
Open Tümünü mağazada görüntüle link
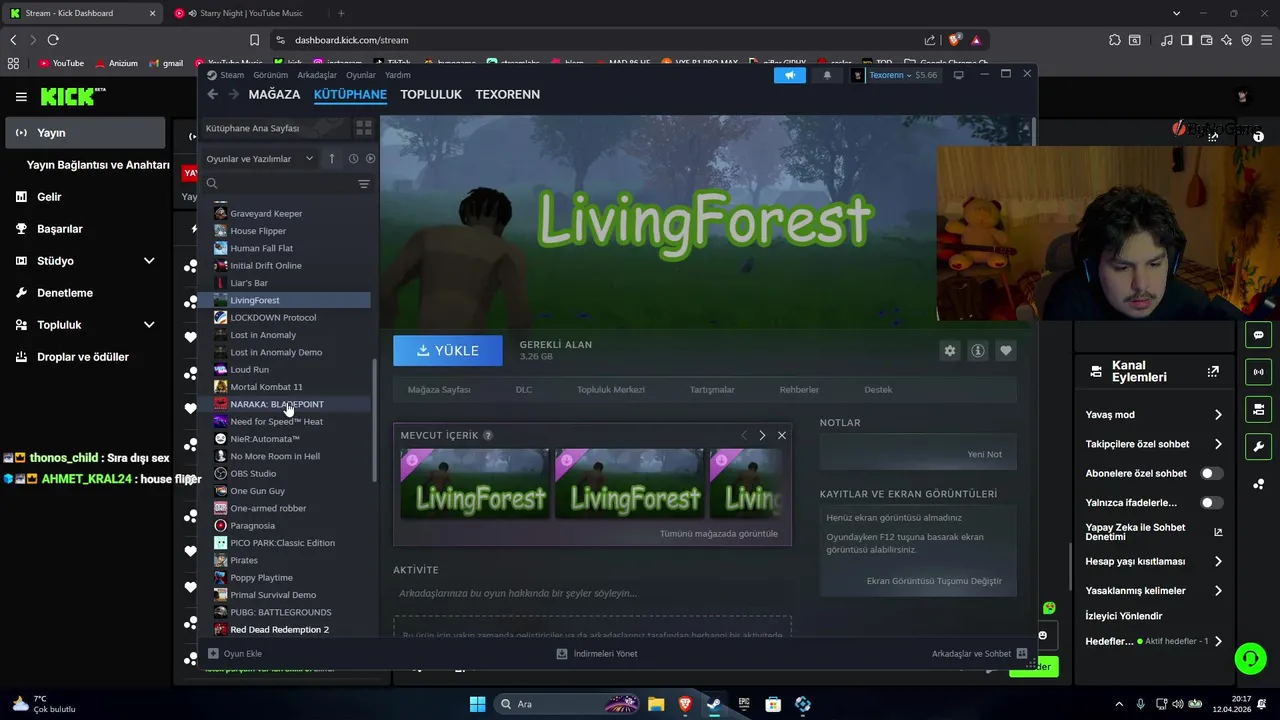click(x=718, y=533)
